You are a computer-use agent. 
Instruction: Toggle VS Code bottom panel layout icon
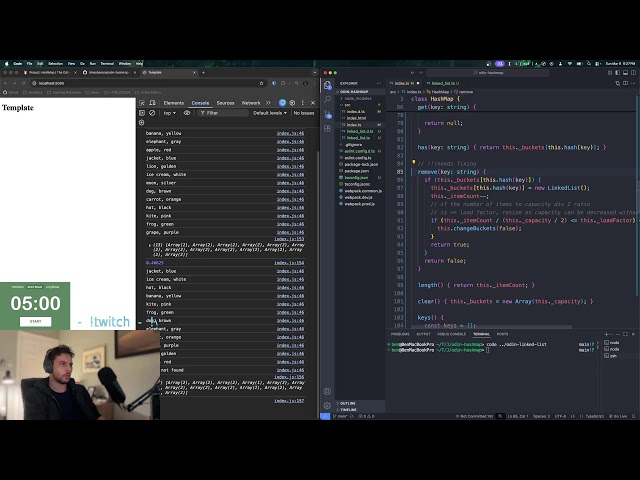point(625,73)
